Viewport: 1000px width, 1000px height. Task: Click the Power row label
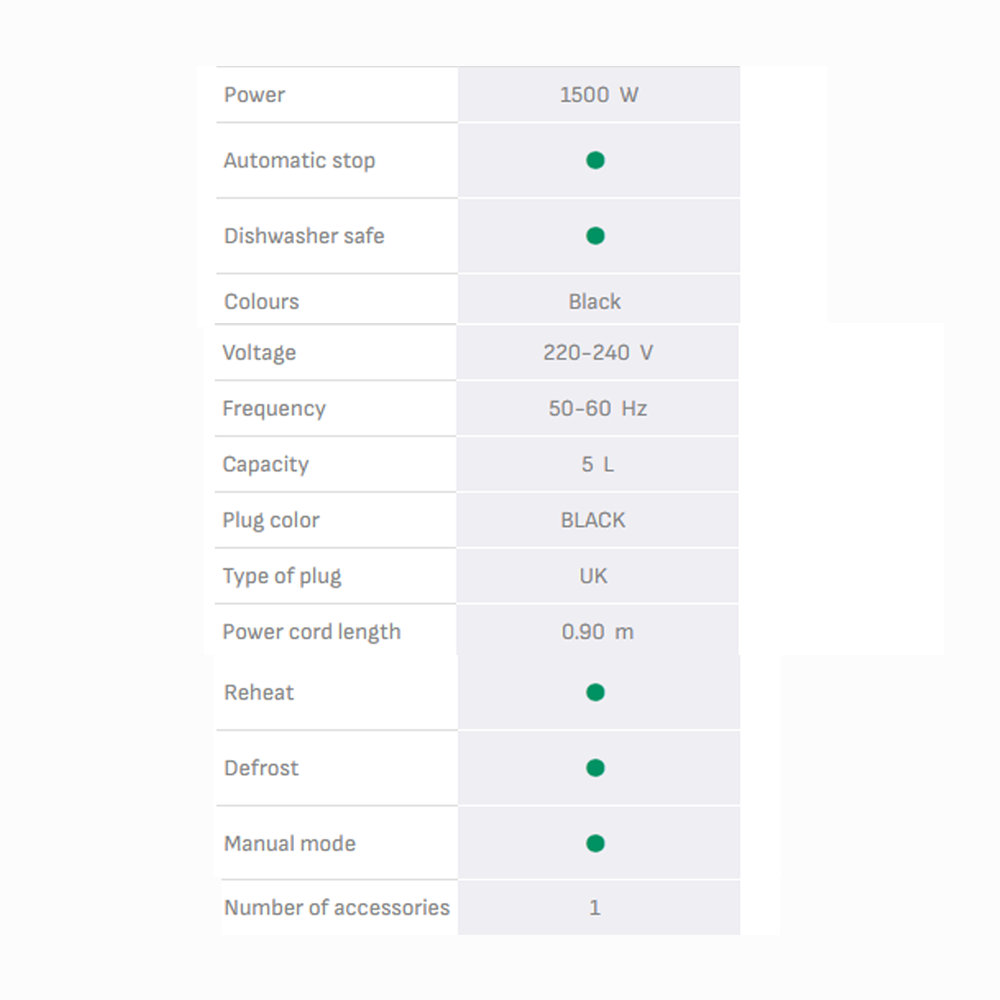point(254,95)
